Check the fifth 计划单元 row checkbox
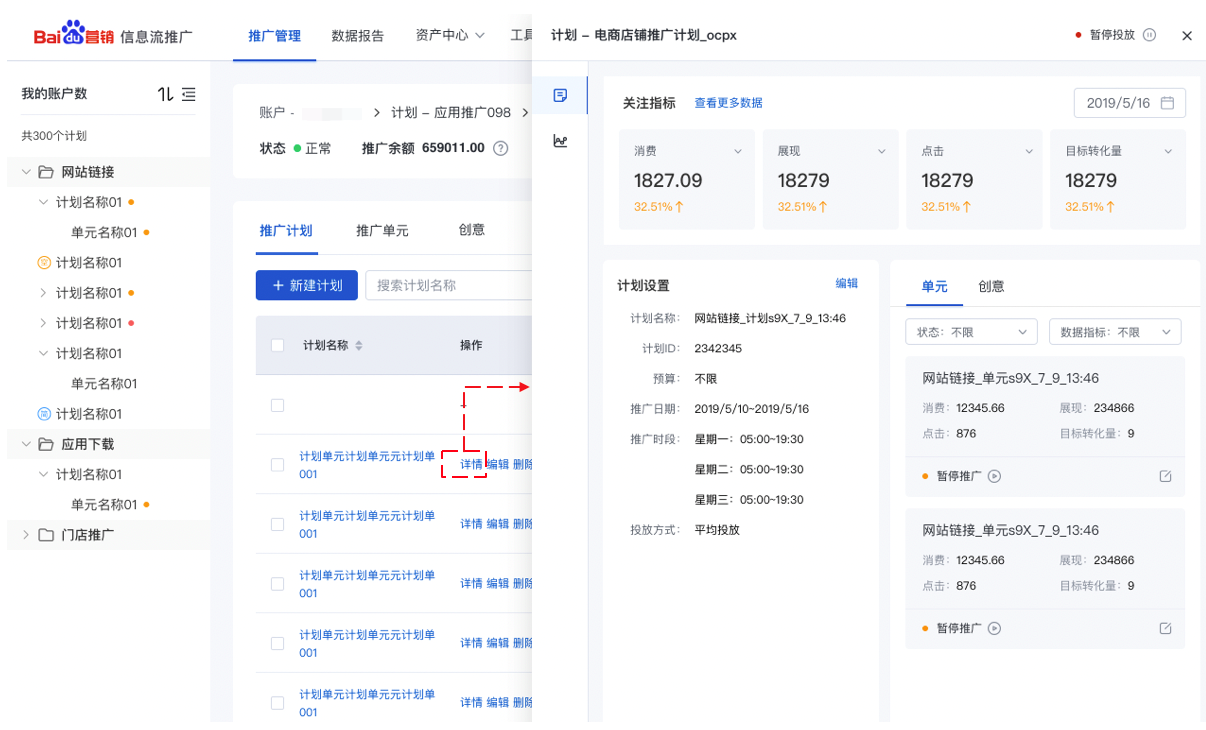This screenshot has width=1206, height=730. [x=277, y=704]
